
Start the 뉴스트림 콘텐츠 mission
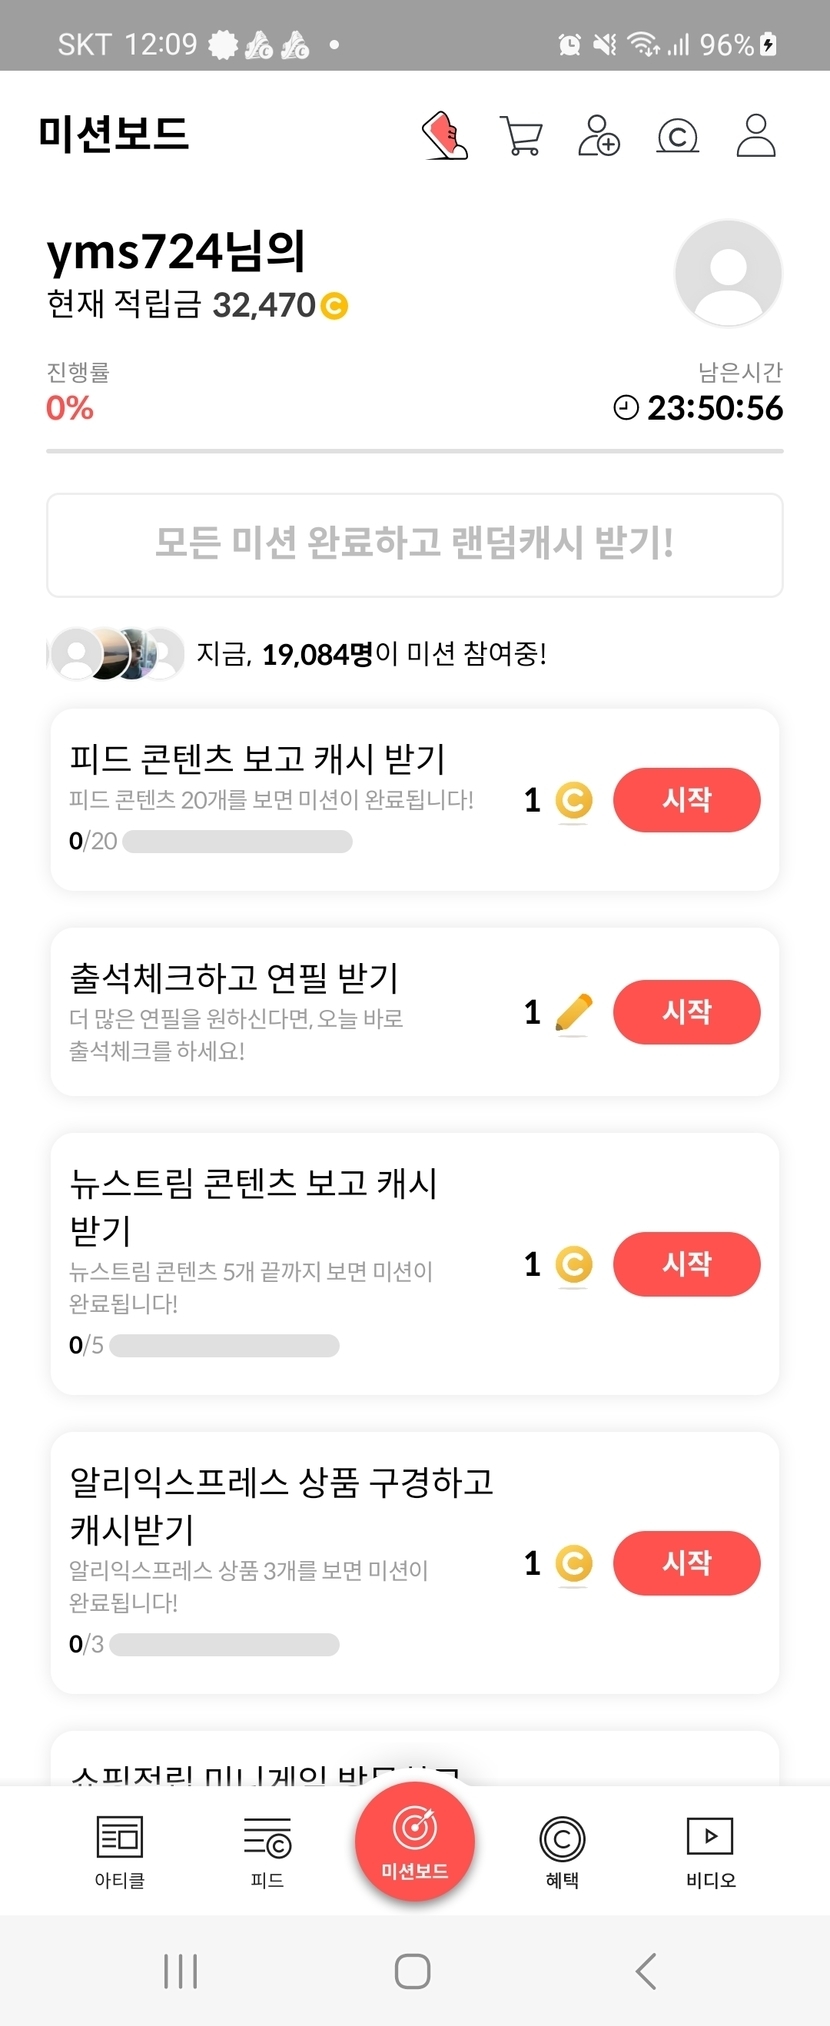click(x=686, y=1264)
